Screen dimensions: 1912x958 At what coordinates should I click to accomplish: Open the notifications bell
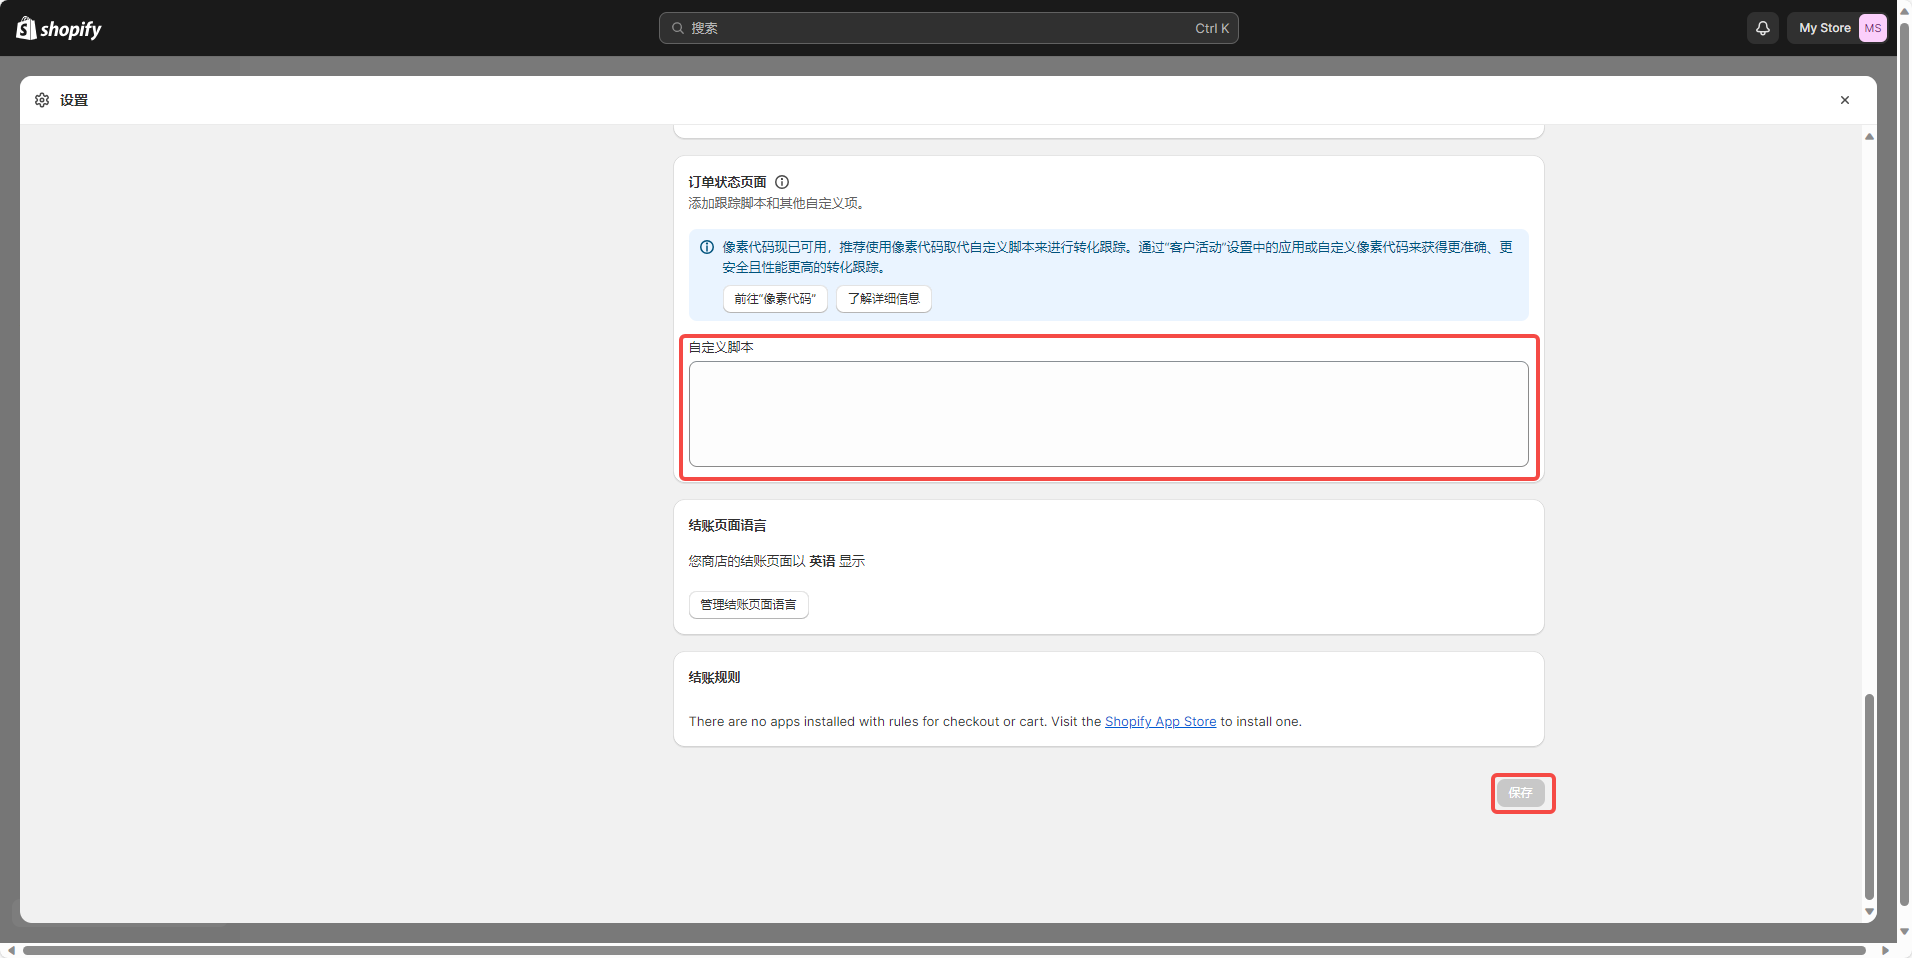1762,28
